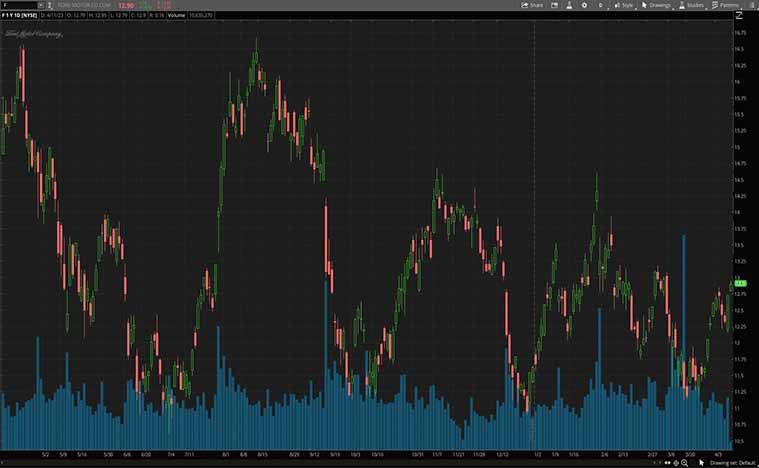The width and height of the screenshot is (759, 468).
Task: Click the green current price tag on axis
Action: (740, 283)
